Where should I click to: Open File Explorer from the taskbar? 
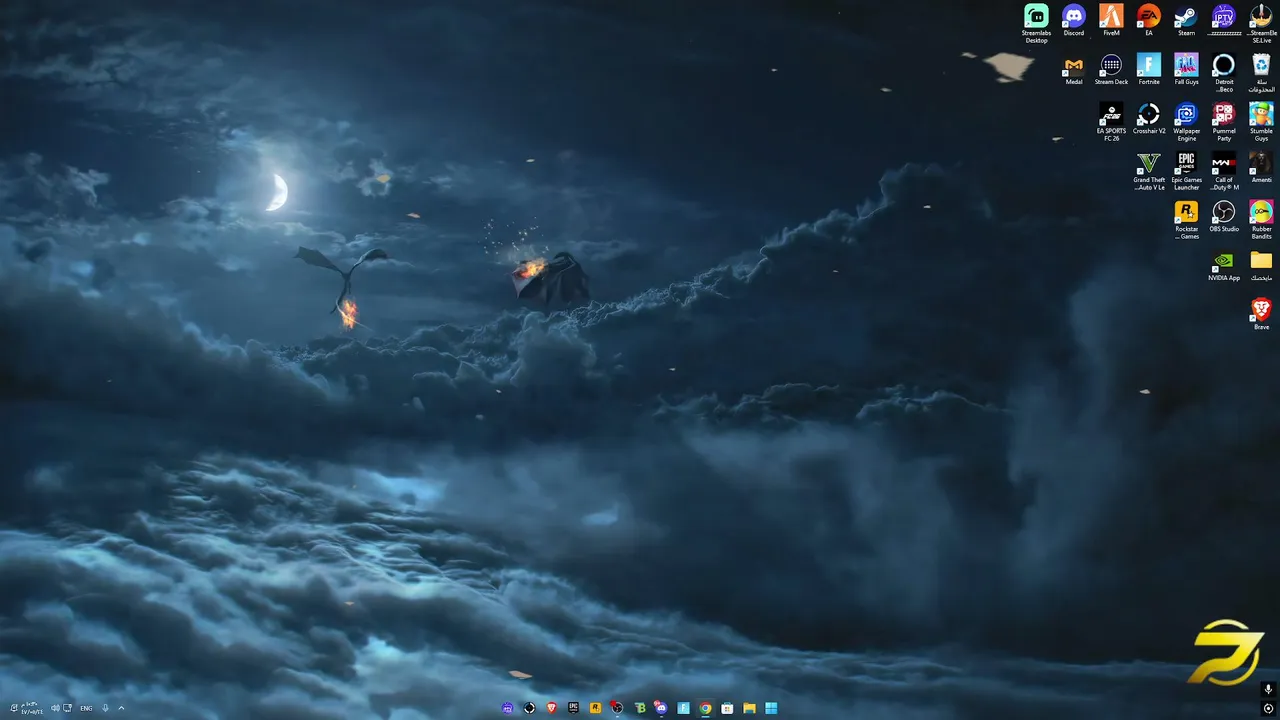click(x=749, y=708)
